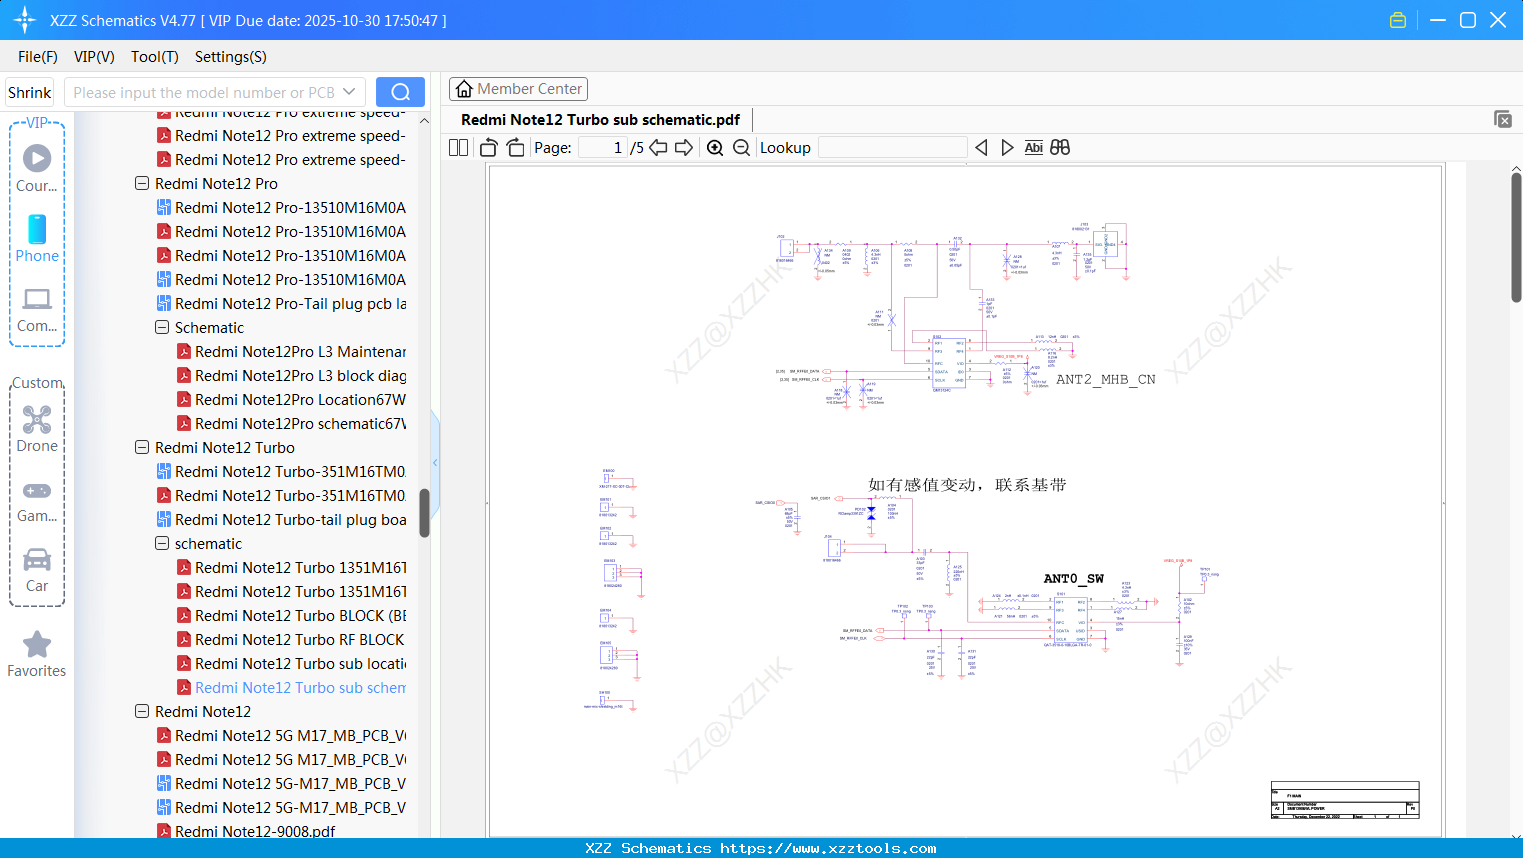
Task: Click the Shrink button
Action: click(x=30, y=92)
